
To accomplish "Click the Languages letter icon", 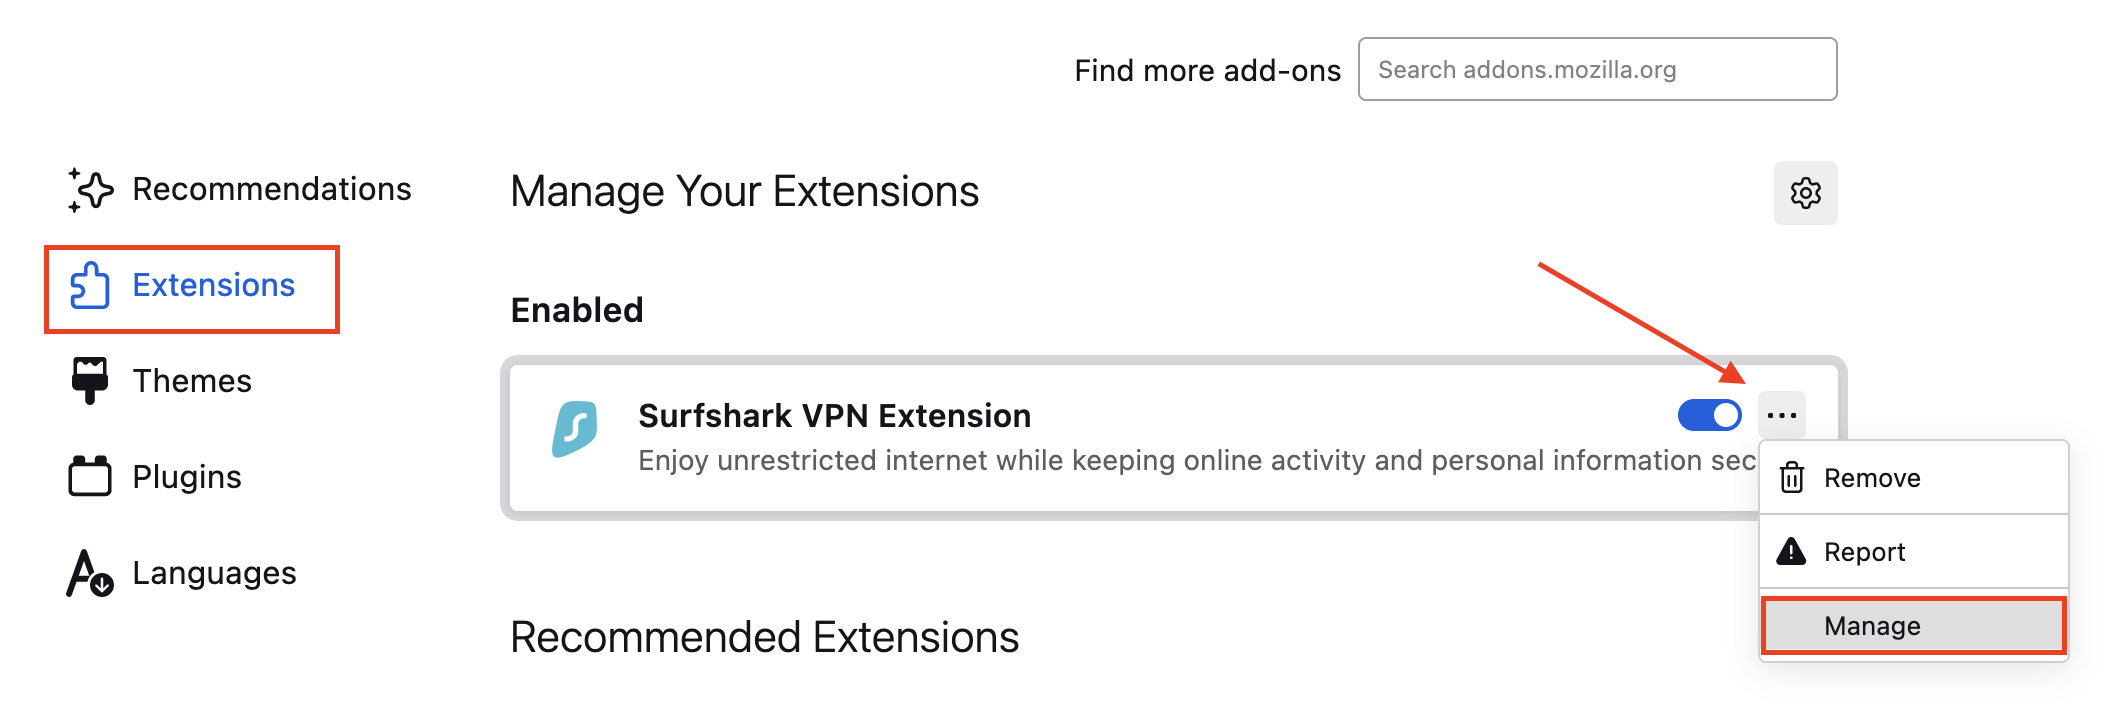I will [90, 573].
